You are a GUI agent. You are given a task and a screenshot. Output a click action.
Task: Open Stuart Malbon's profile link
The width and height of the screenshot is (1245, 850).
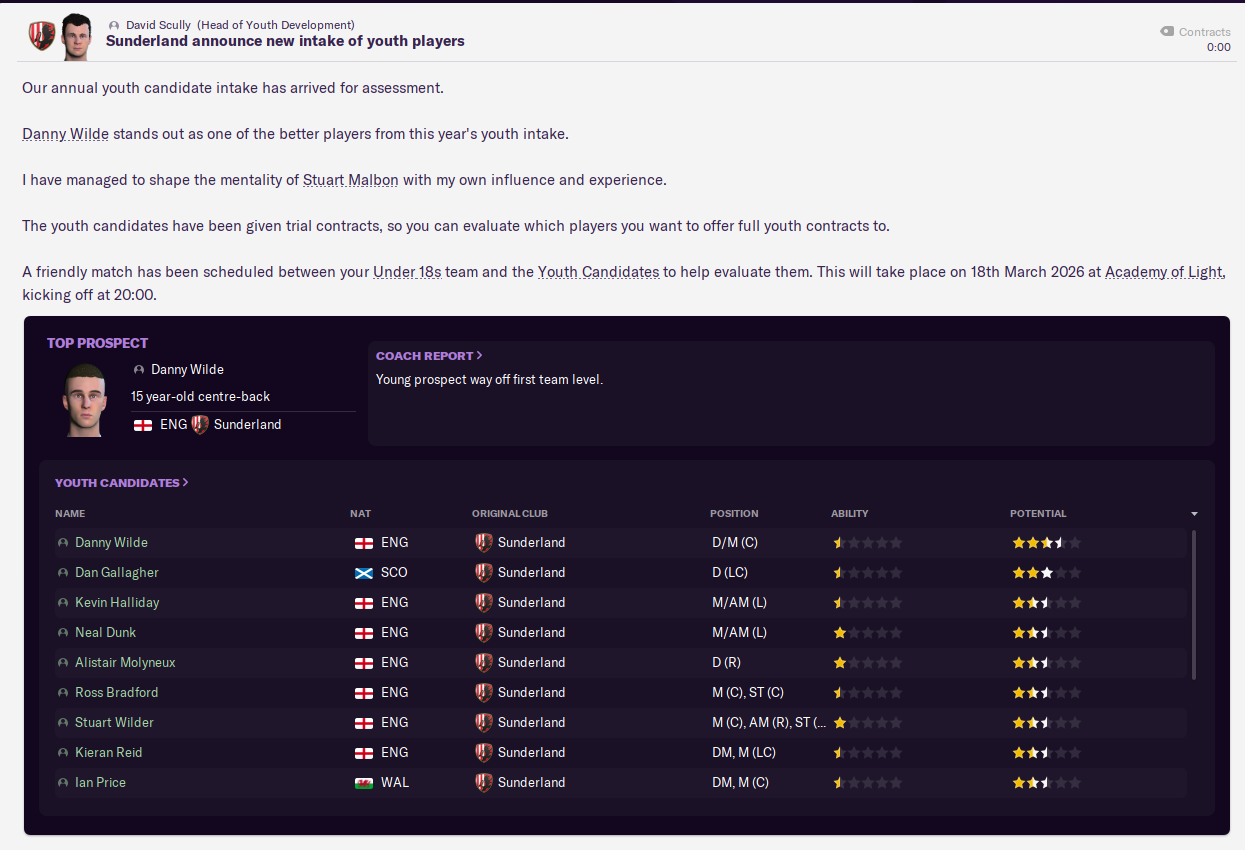pyautogui.click(x=351, y=180)
